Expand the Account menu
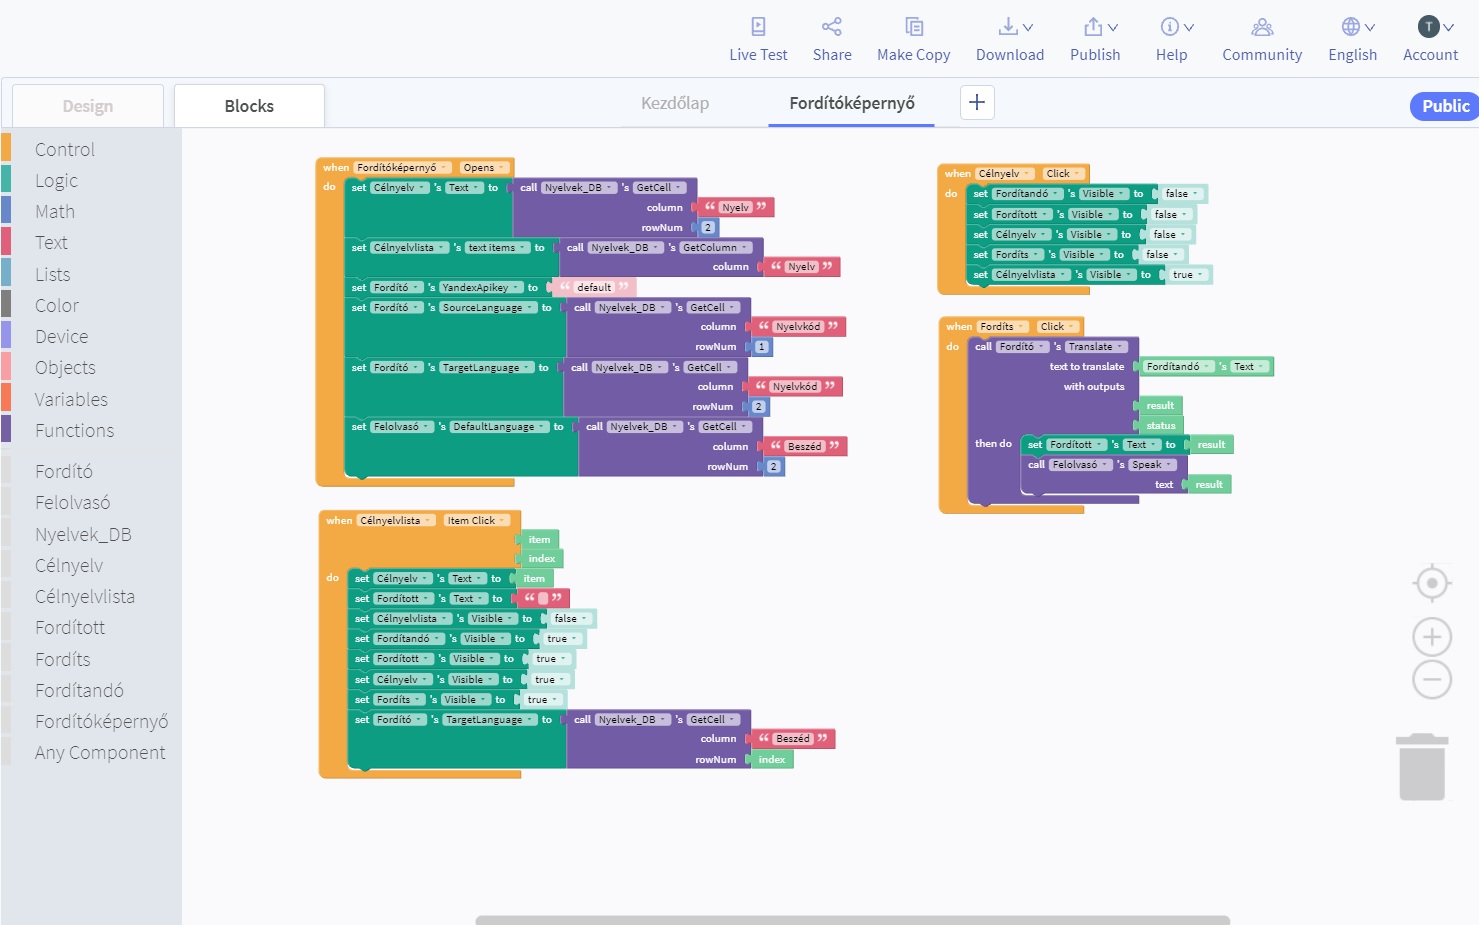Image resolution: width=1479 pixels, height=925 pixels. tap(1430, 39)
